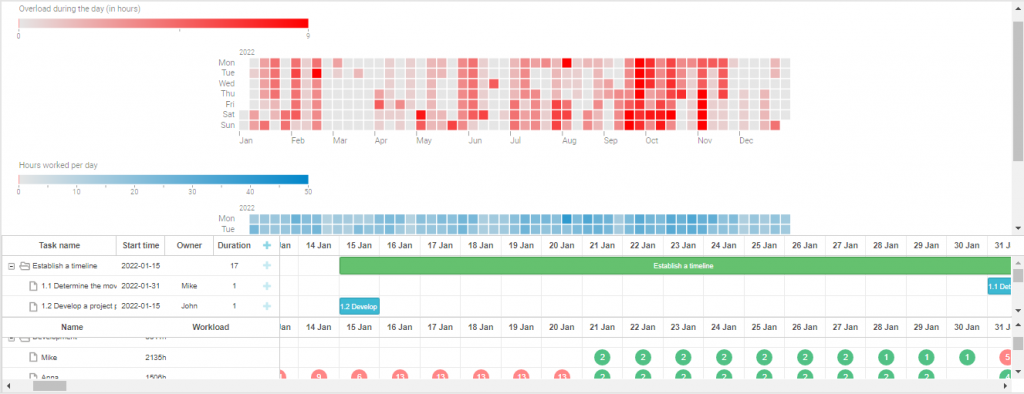Select the green Establish a timeline bar
The image size is (1024, 394).
click(676, 266)
